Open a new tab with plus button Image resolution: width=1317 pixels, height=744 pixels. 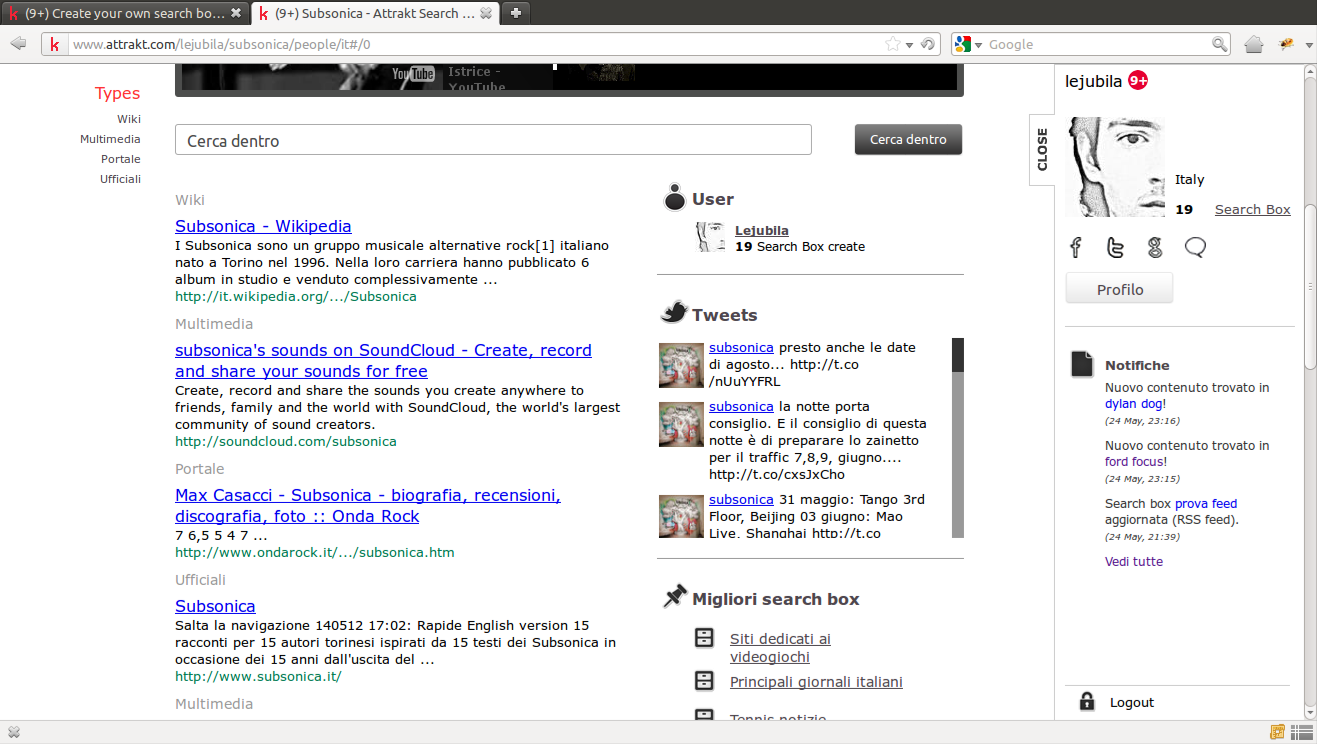515,13
